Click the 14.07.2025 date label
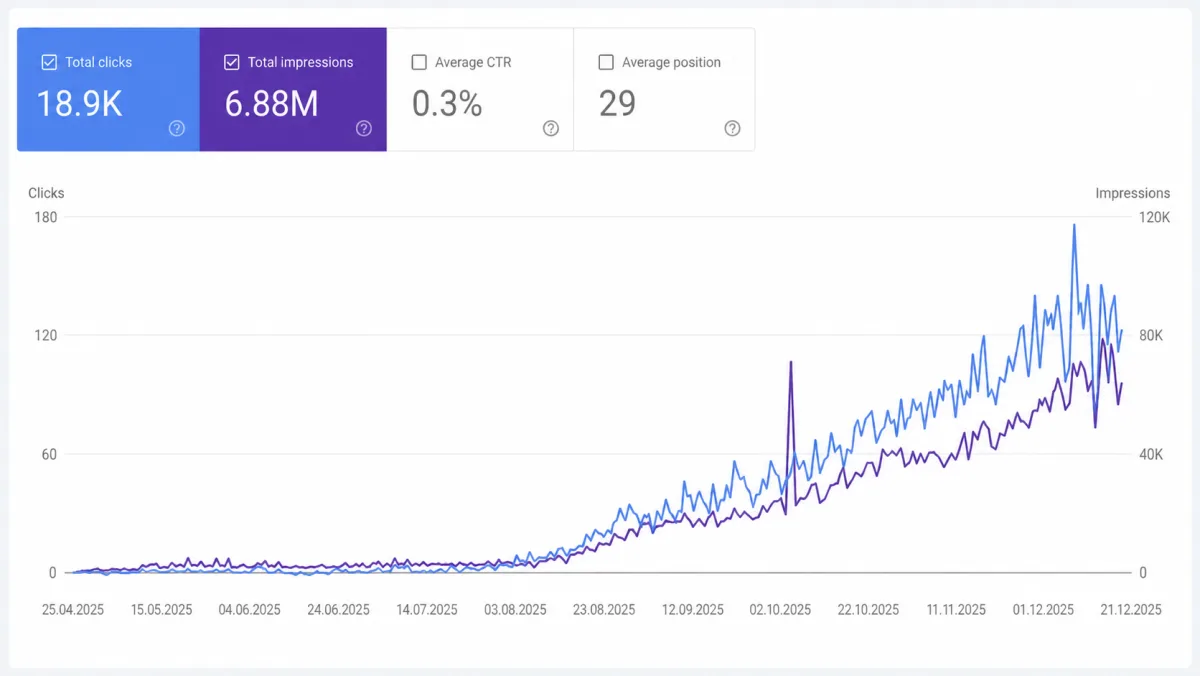The height and width of the screenshot is (676, 1200). point(427,609)
